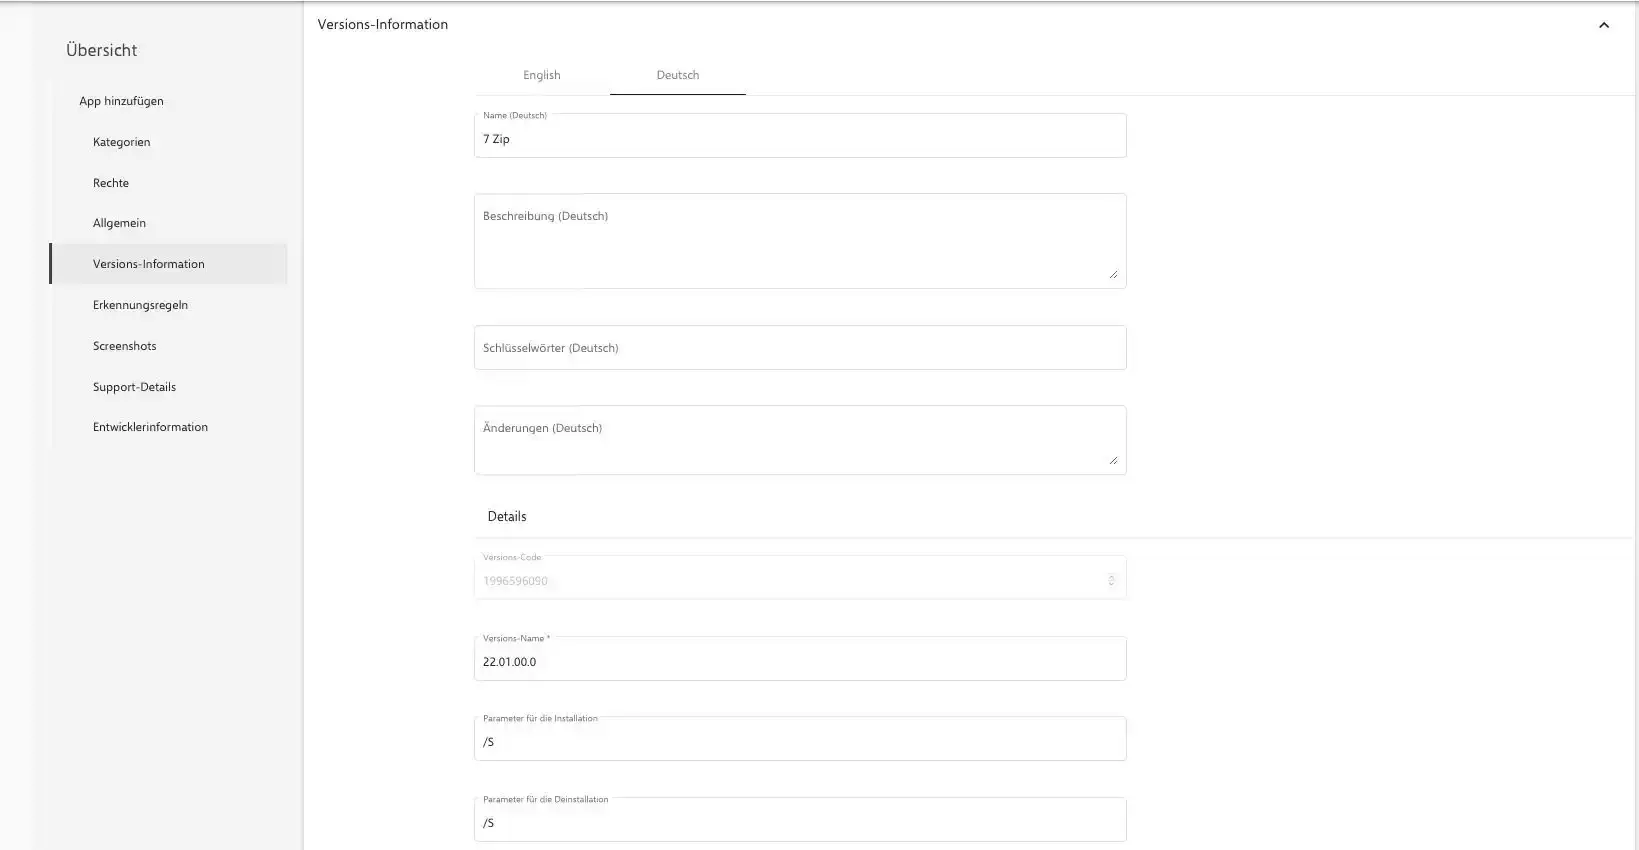The height and width of the screenshot is (850, 1639).
Task: Focus the Parameter für die Installation field
Action: [799, 741]
